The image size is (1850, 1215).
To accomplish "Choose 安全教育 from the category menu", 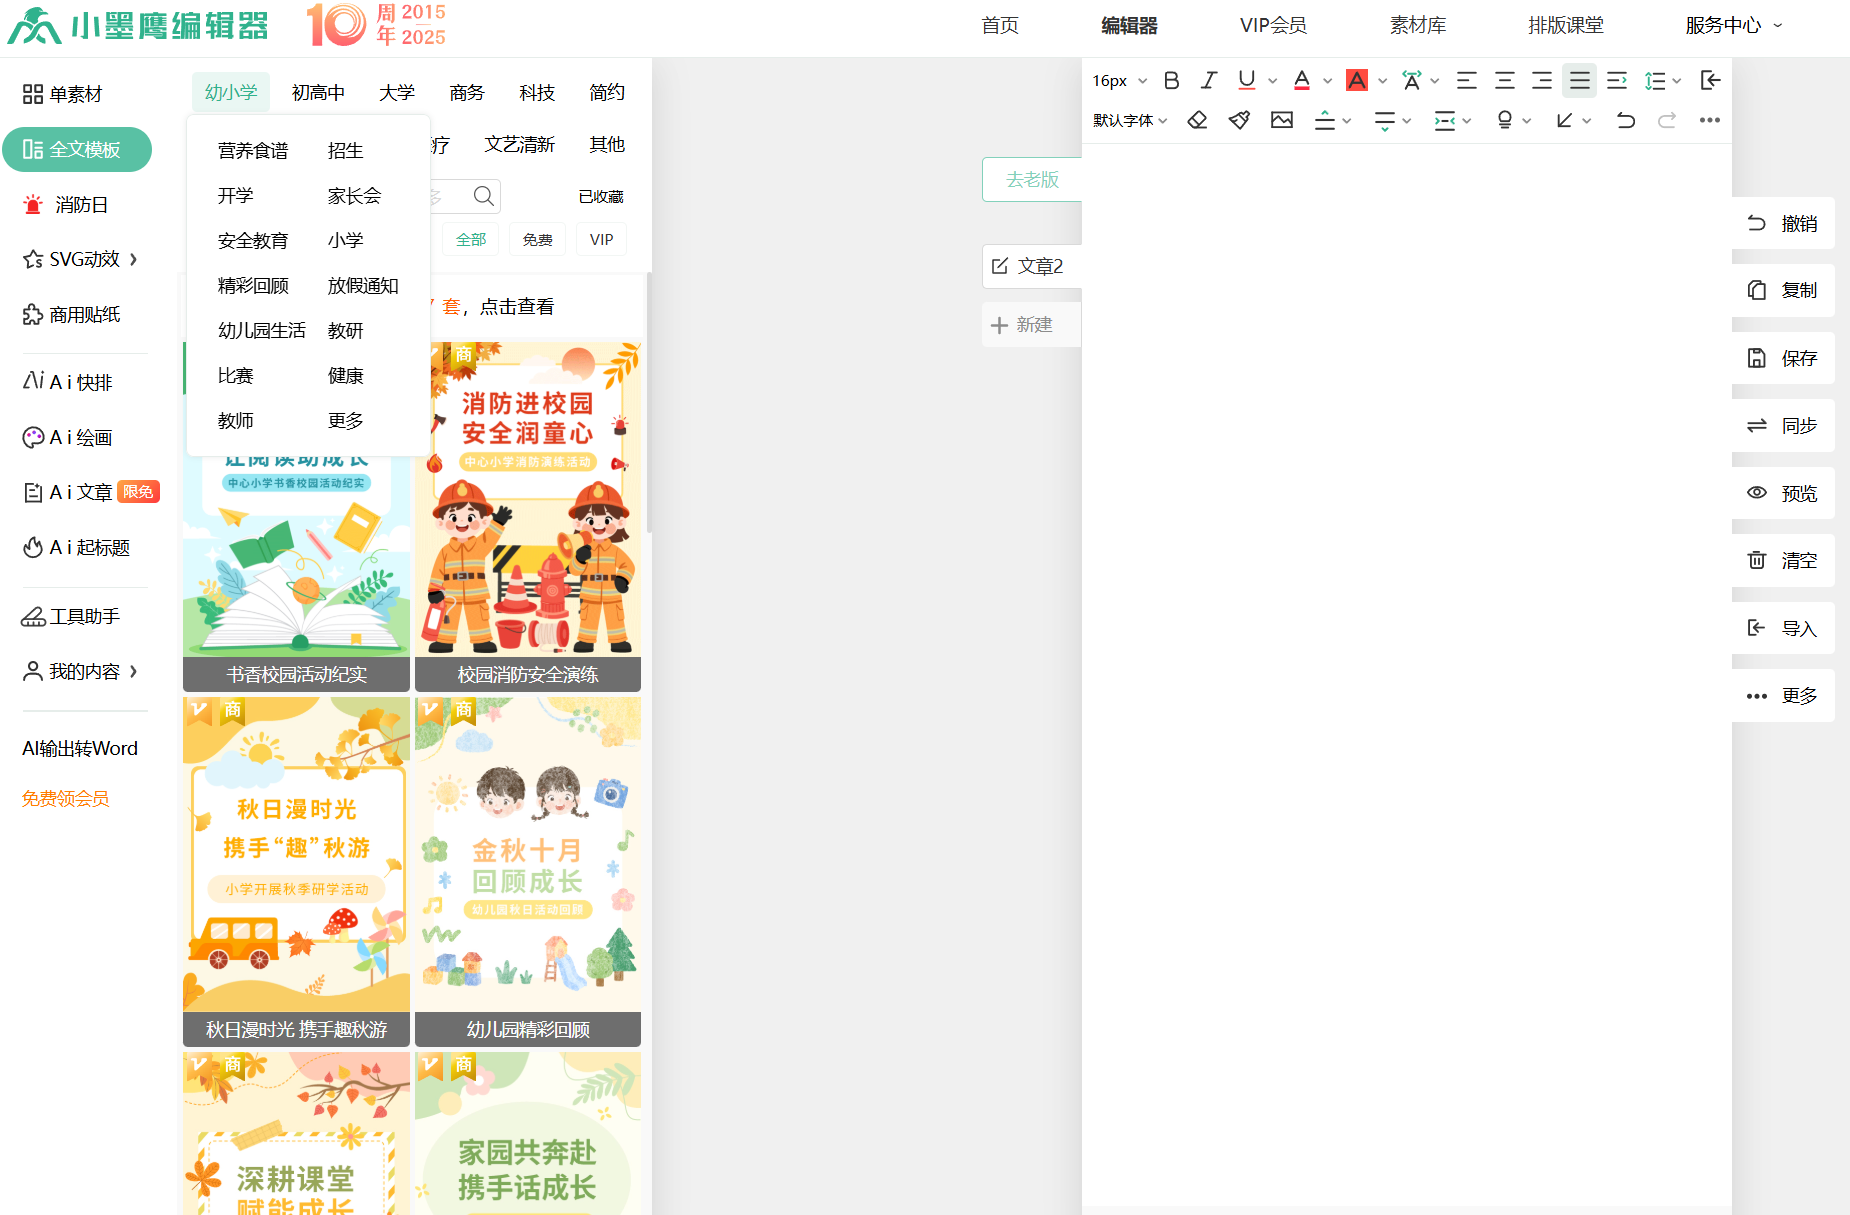I will tap(253, 241).
